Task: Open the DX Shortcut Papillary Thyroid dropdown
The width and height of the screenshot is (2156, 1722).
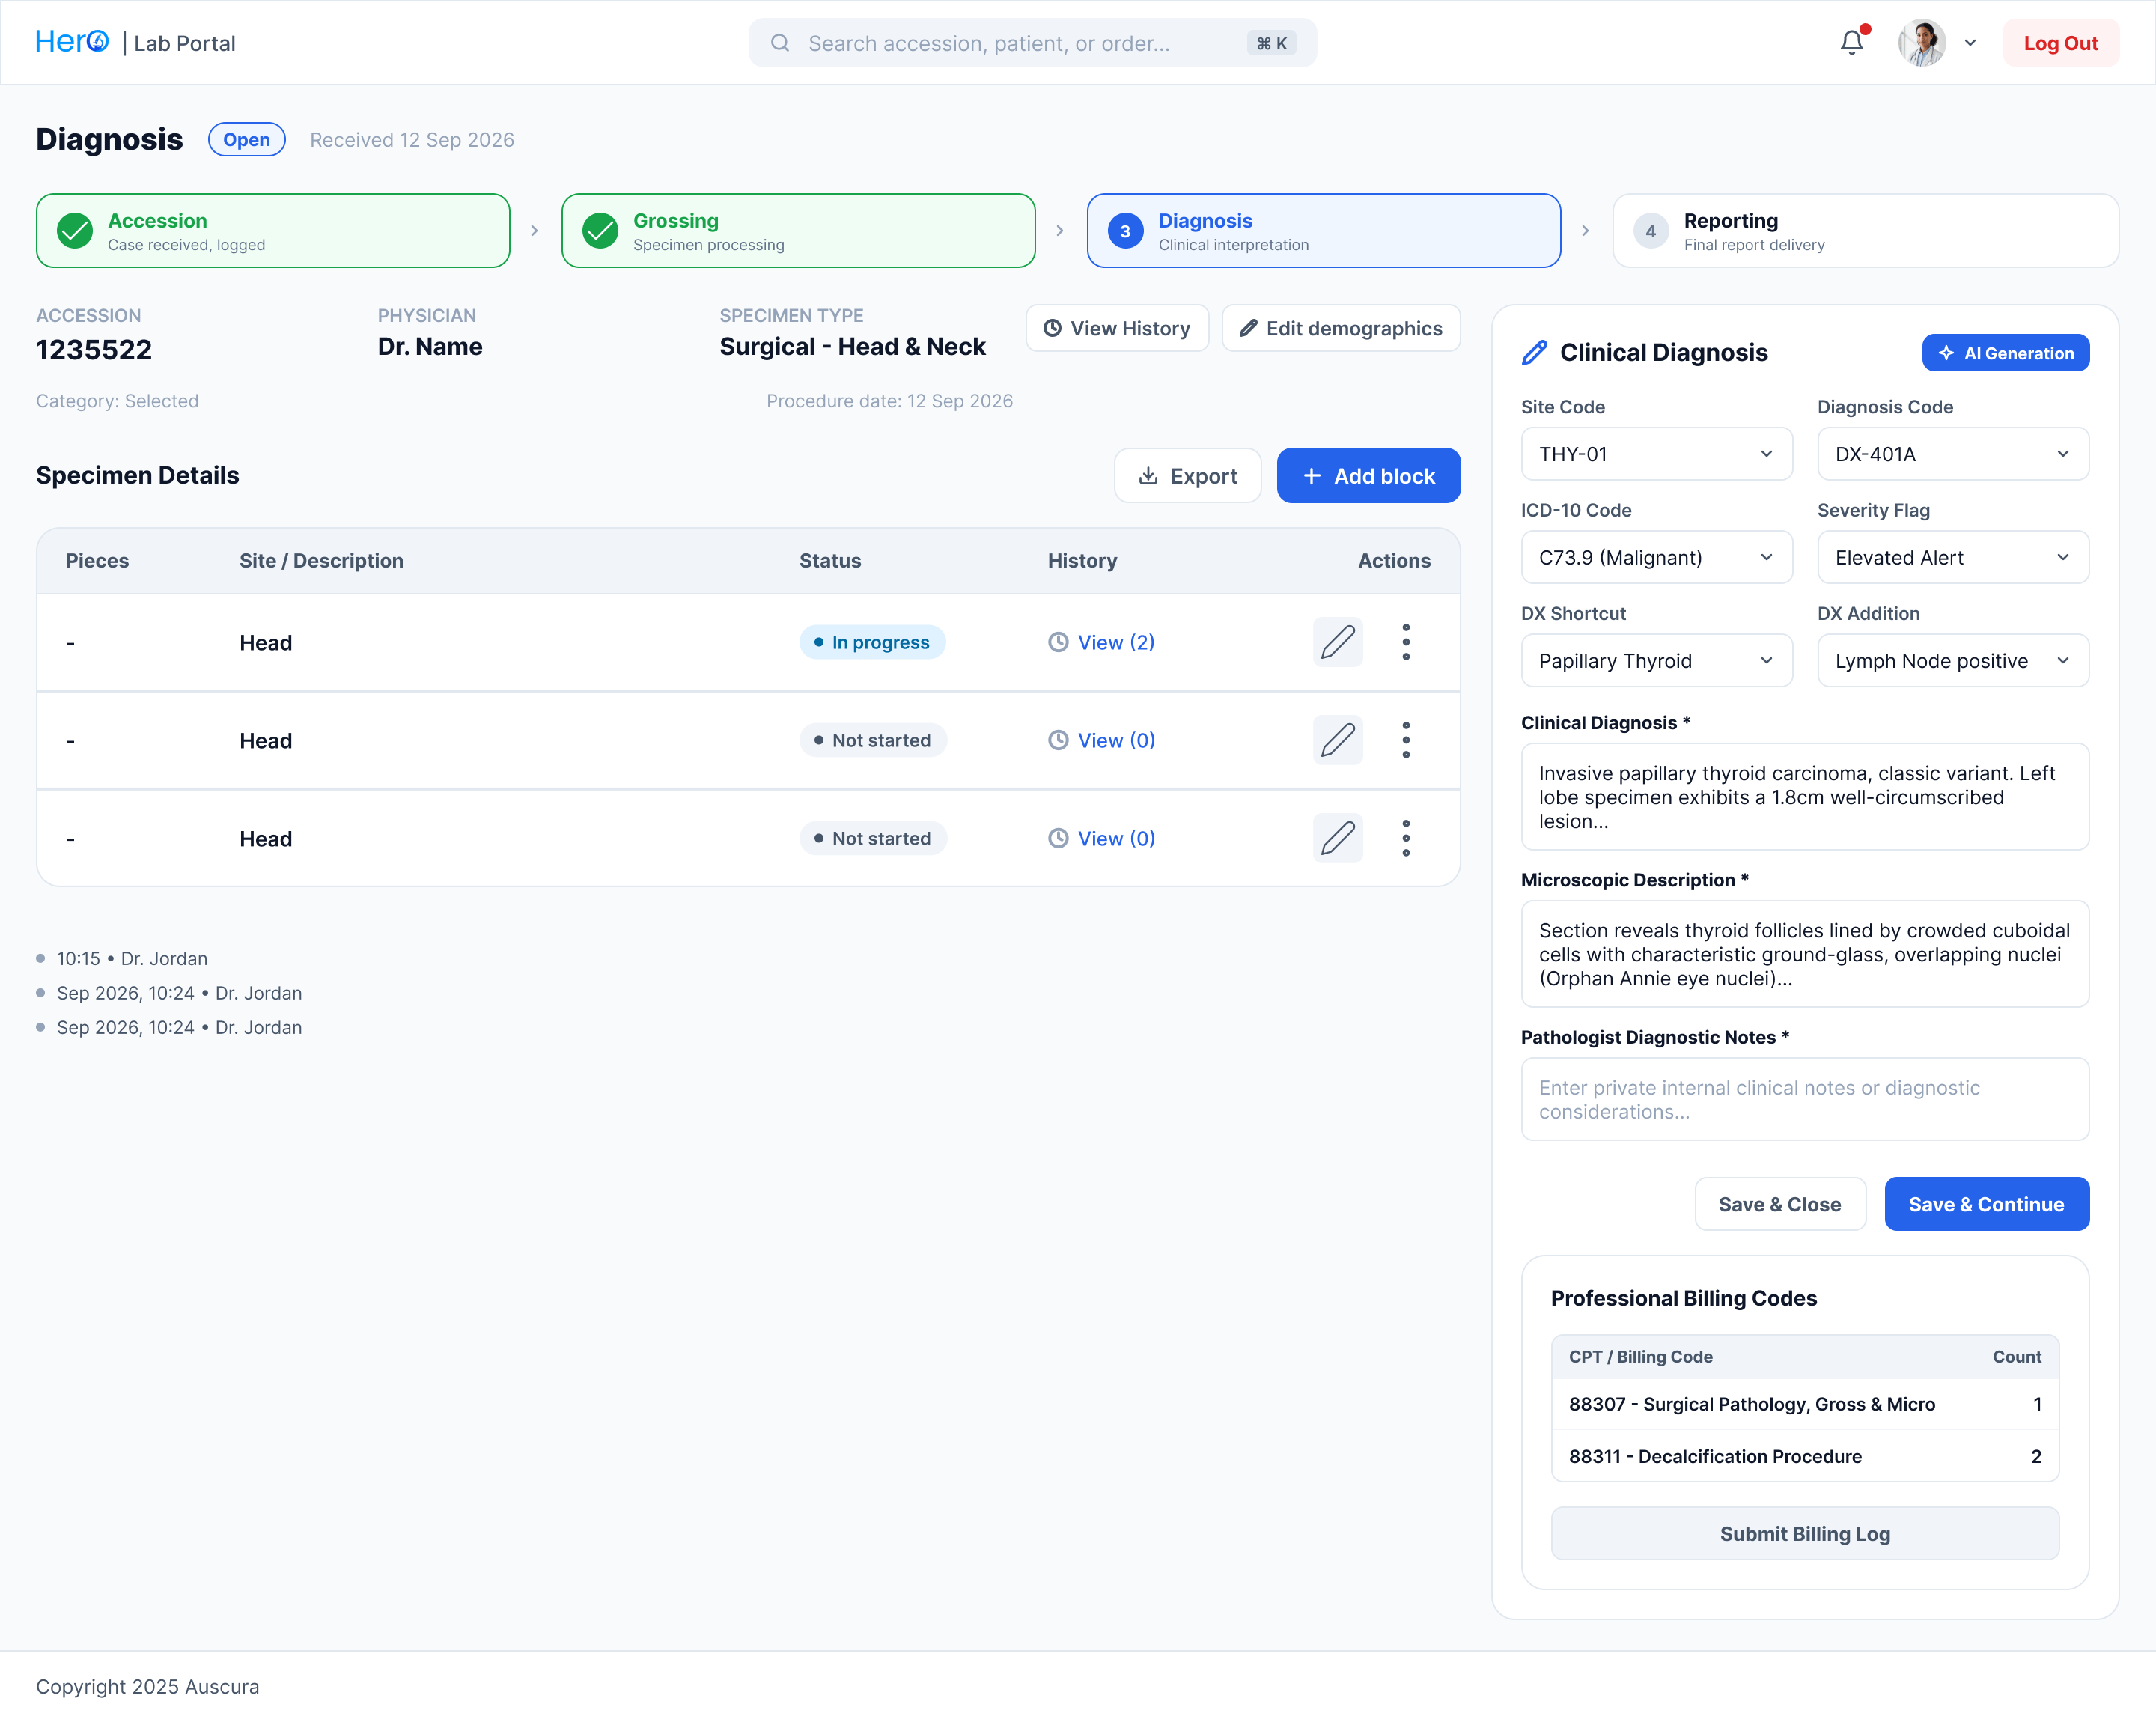Action: (x=1656, y=660)
